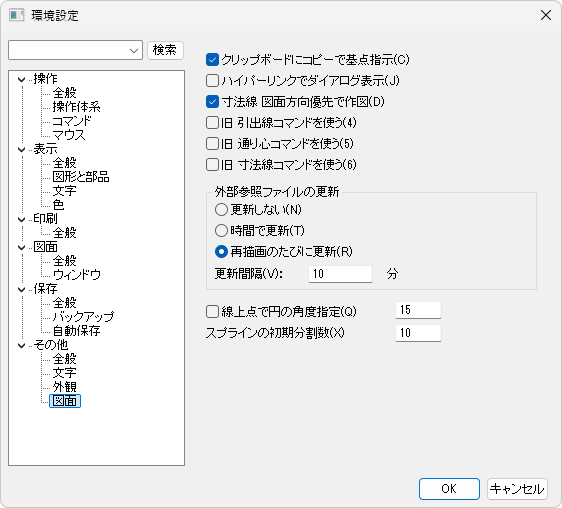Collapse the 操作 tree node

22,79
